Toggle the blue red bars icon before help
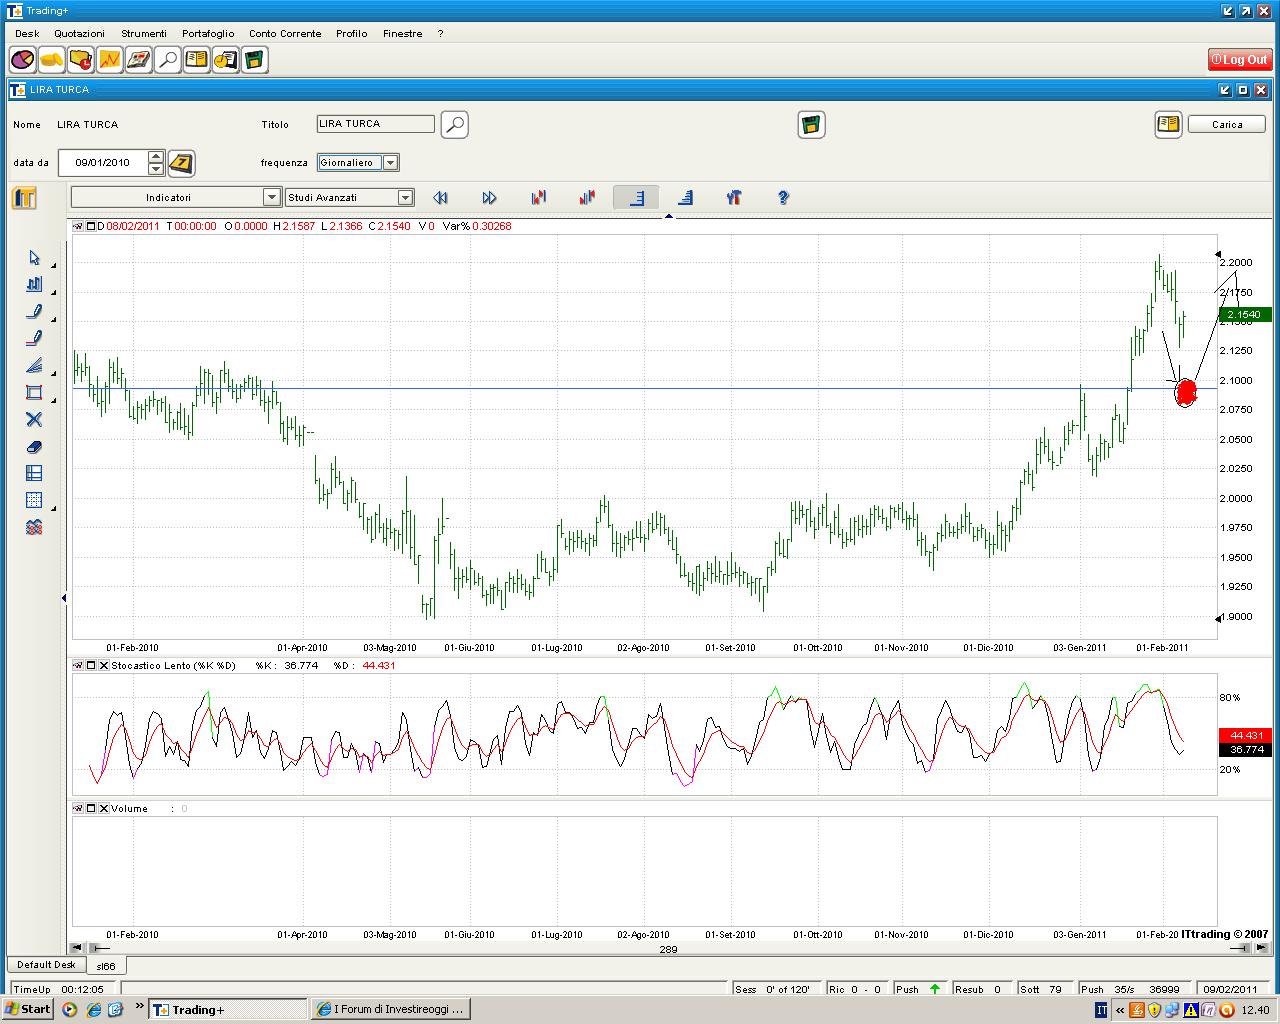 click(x=734, y=198)
